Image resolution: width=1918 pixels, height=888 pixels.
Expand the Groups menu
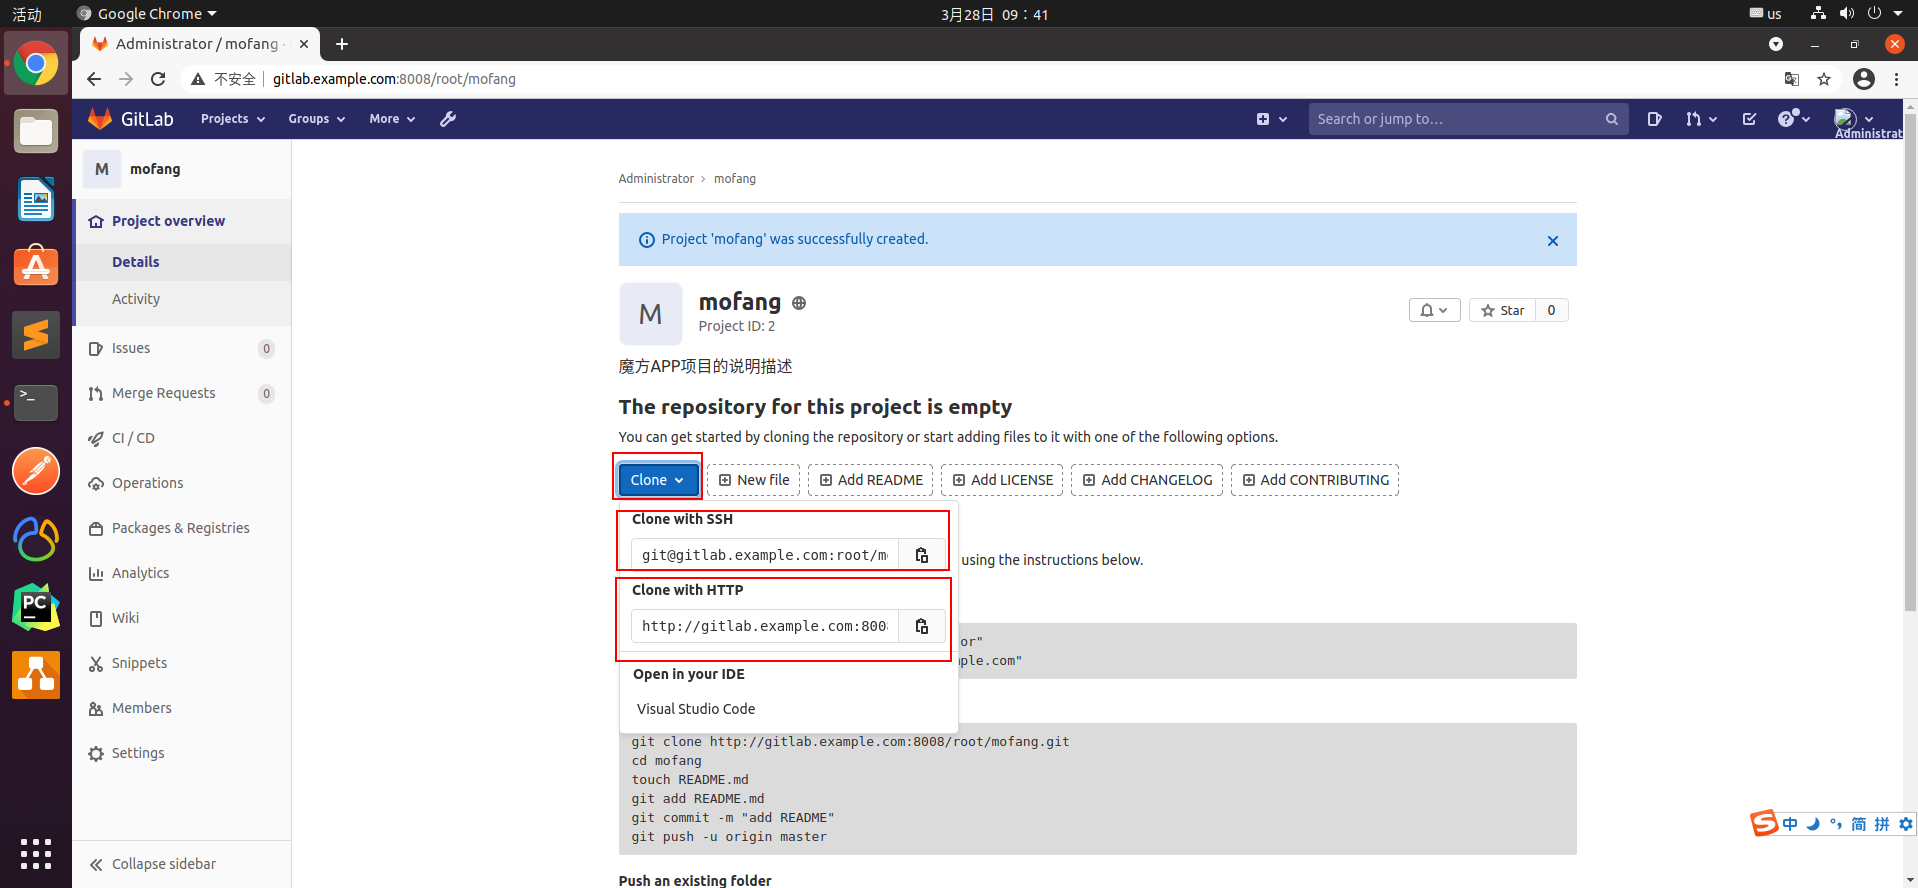(x=316, y=119)
